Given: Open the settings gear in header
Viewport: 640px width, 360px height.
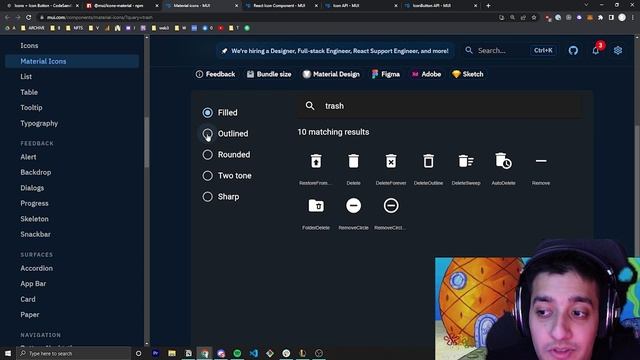Looking at the screenshot, I should tap(618, 51).
